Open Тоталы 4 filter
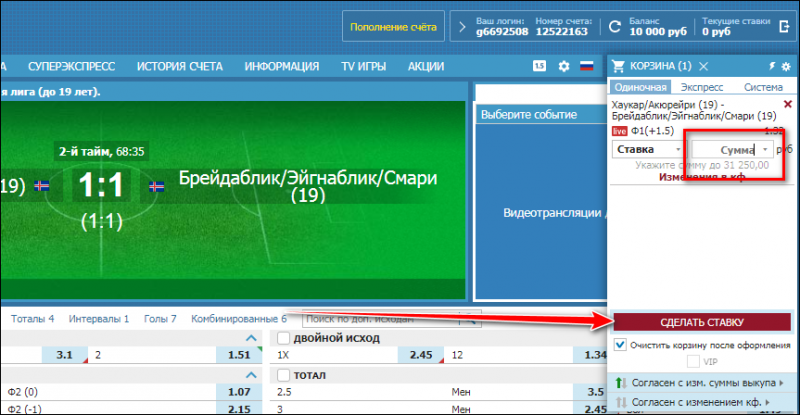Screen dimensions: 800x415 33,319
